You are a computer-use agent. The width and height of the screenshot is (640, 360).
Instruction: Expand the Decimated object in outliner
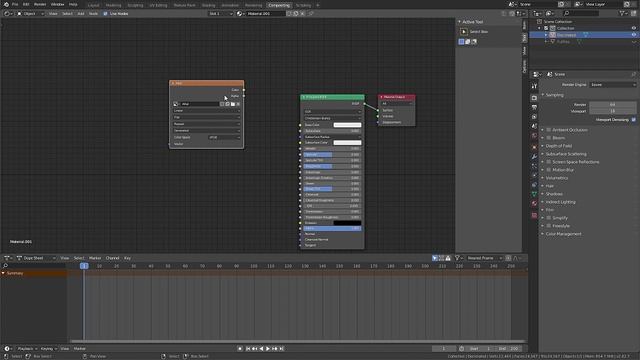click(x=546, y=35)
